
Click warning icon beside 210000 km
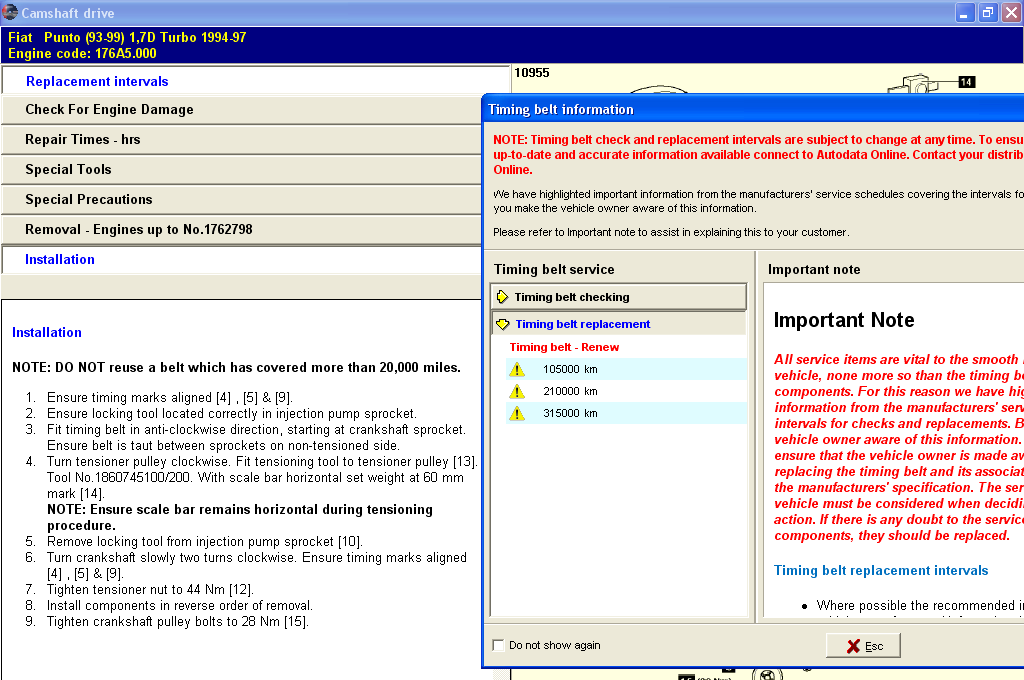tap(517, 391)
